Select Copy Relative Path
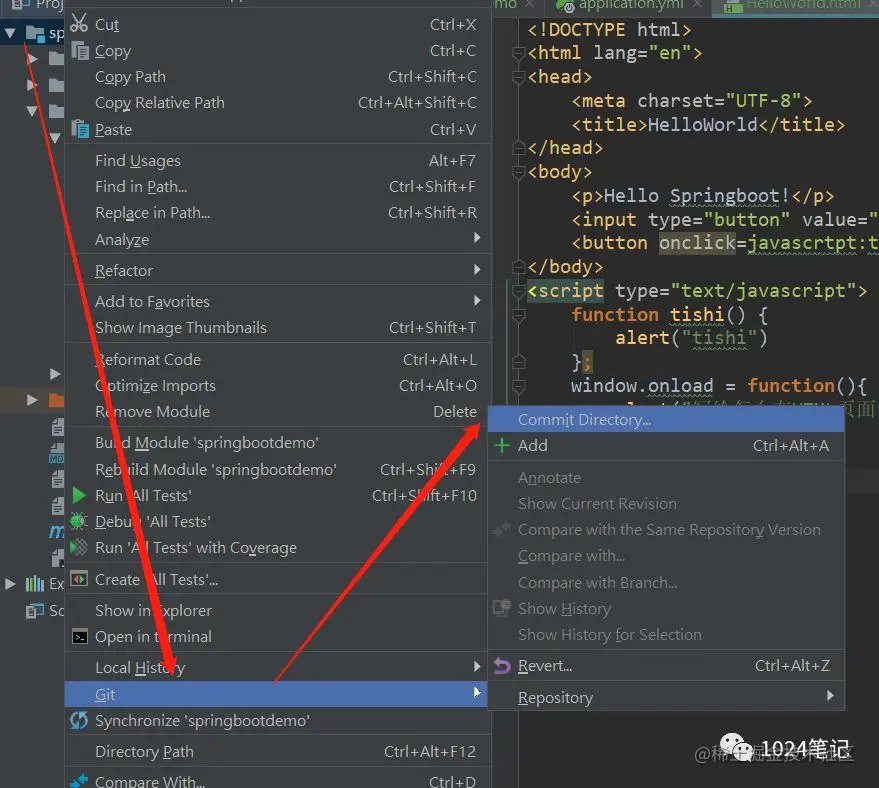Viewport: 879px width, 788px height. (278, 103)
